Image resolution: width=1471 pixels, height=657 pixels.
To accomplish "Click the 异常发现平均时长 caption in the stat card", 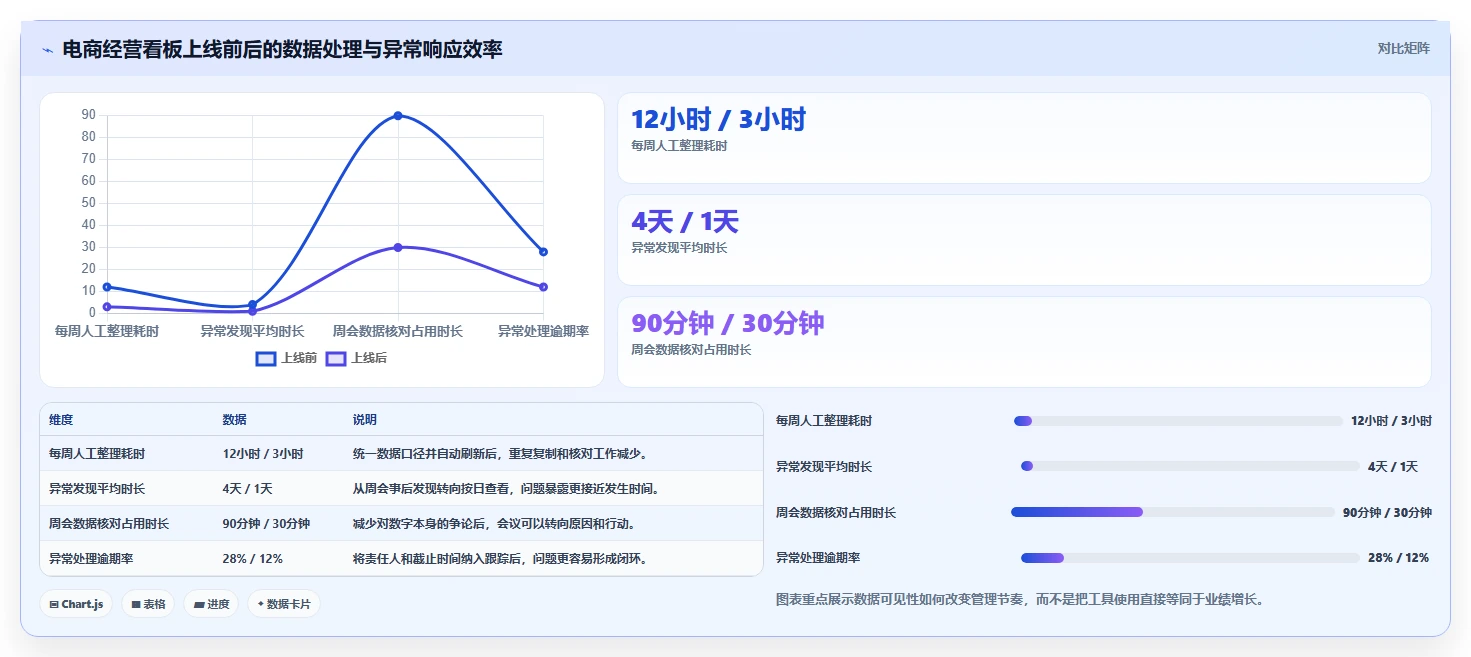I will pyautogui.click(x=679, y=248).
